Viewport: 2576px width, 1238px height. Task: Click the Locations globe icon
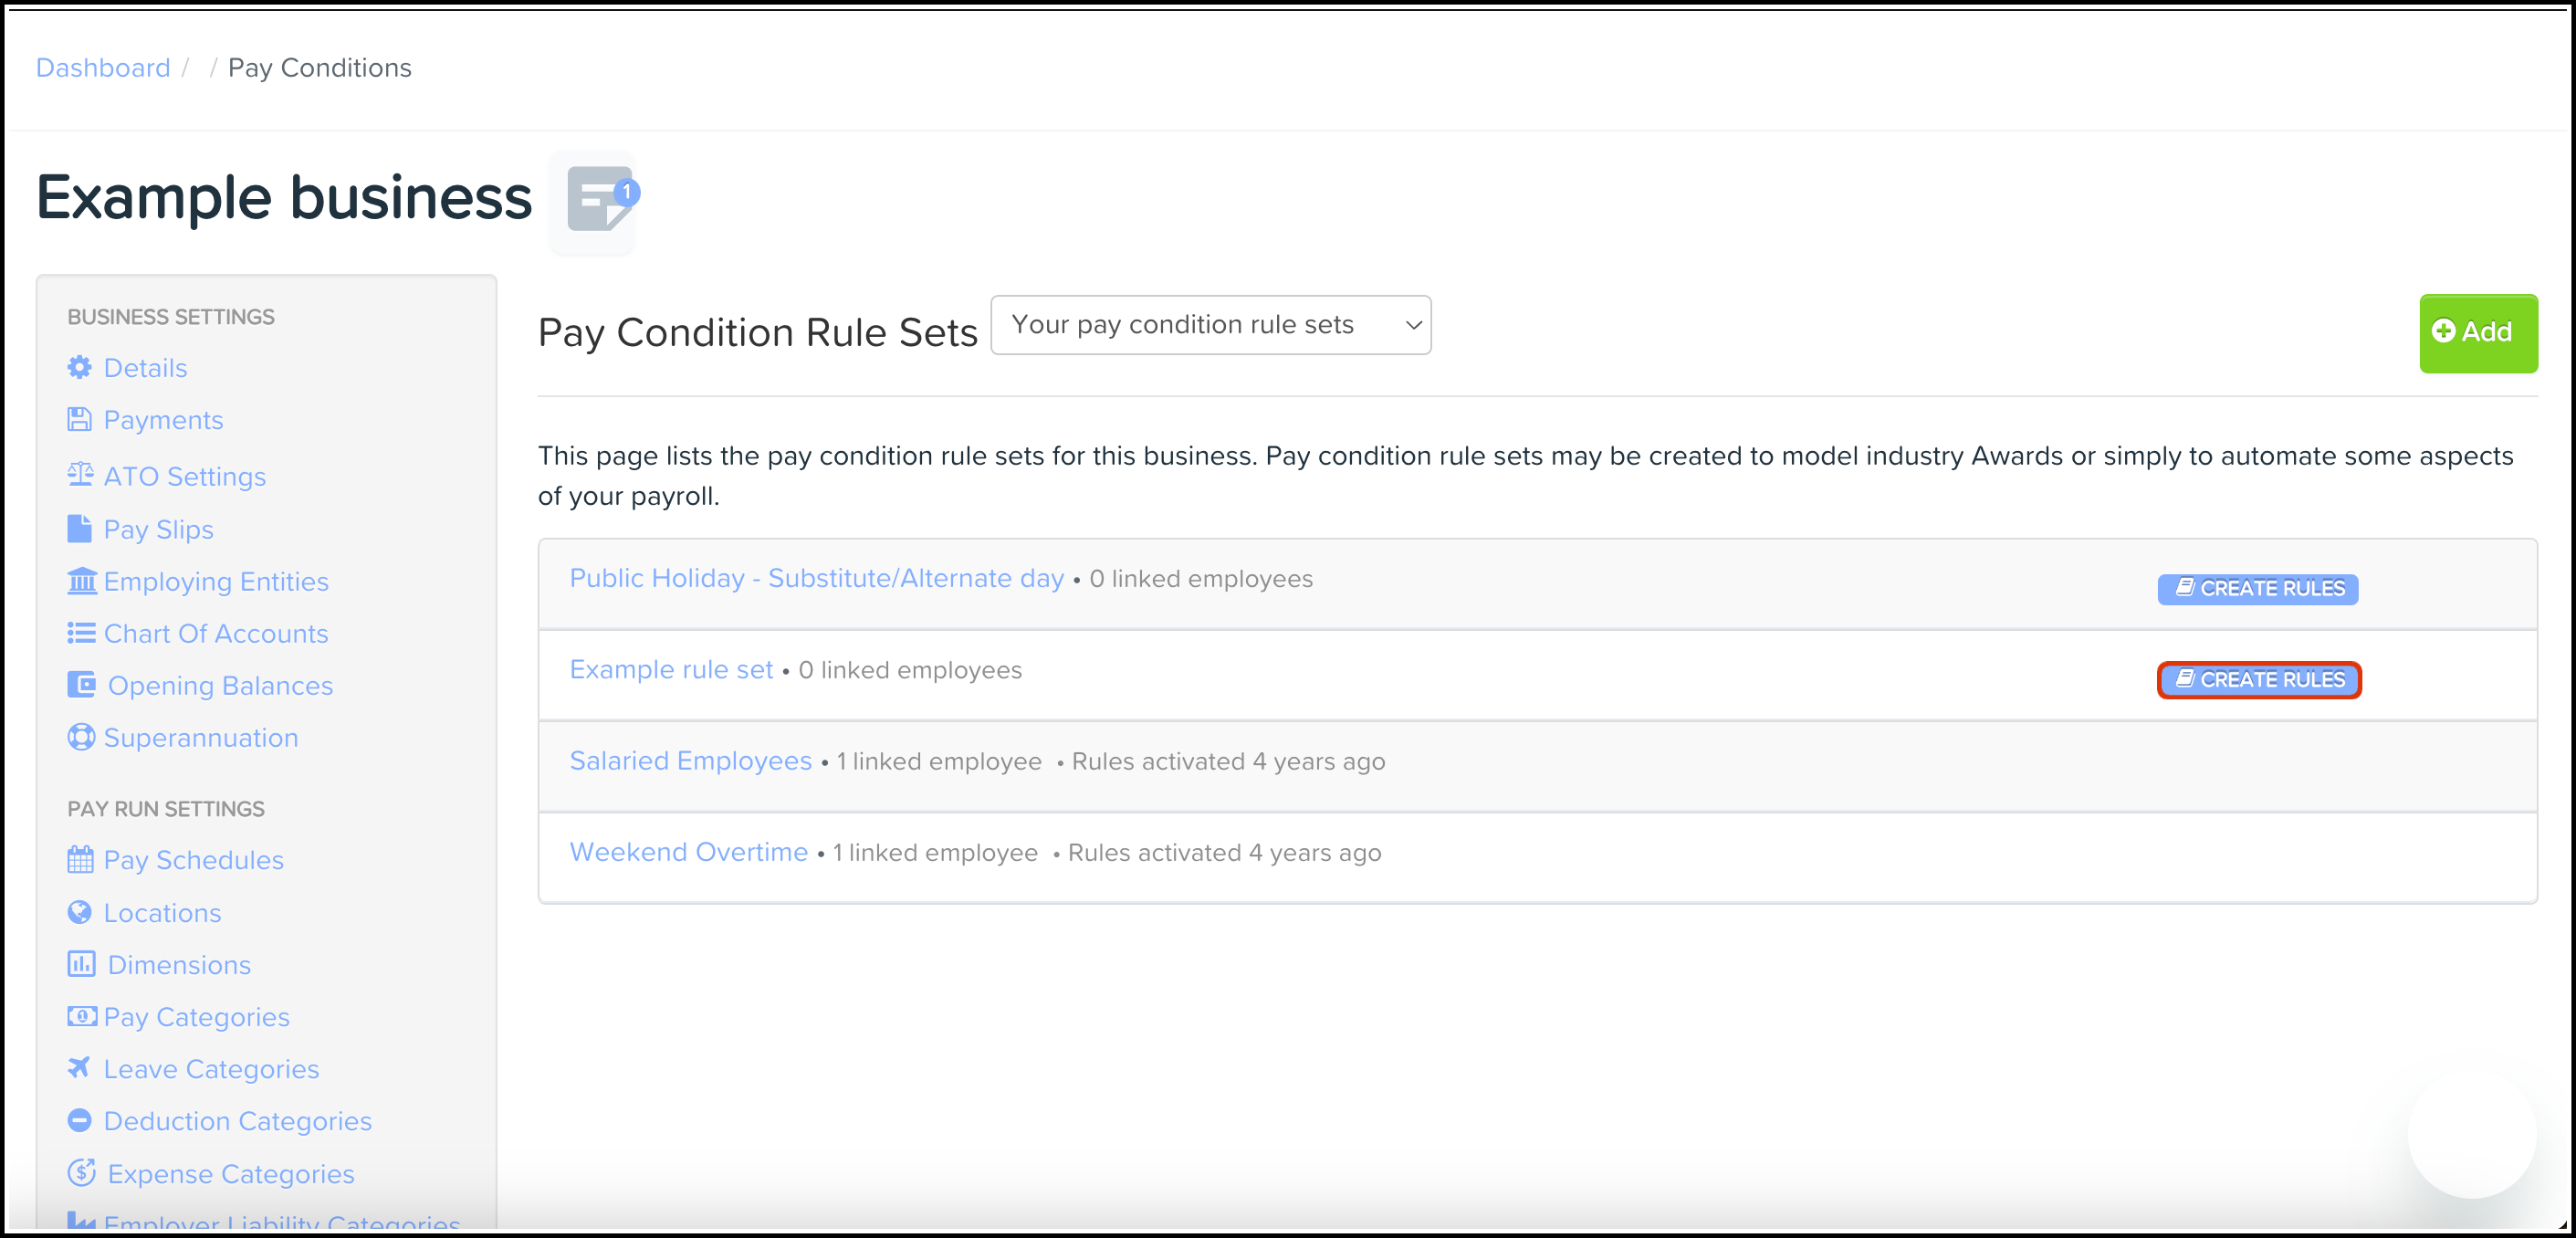79,911
